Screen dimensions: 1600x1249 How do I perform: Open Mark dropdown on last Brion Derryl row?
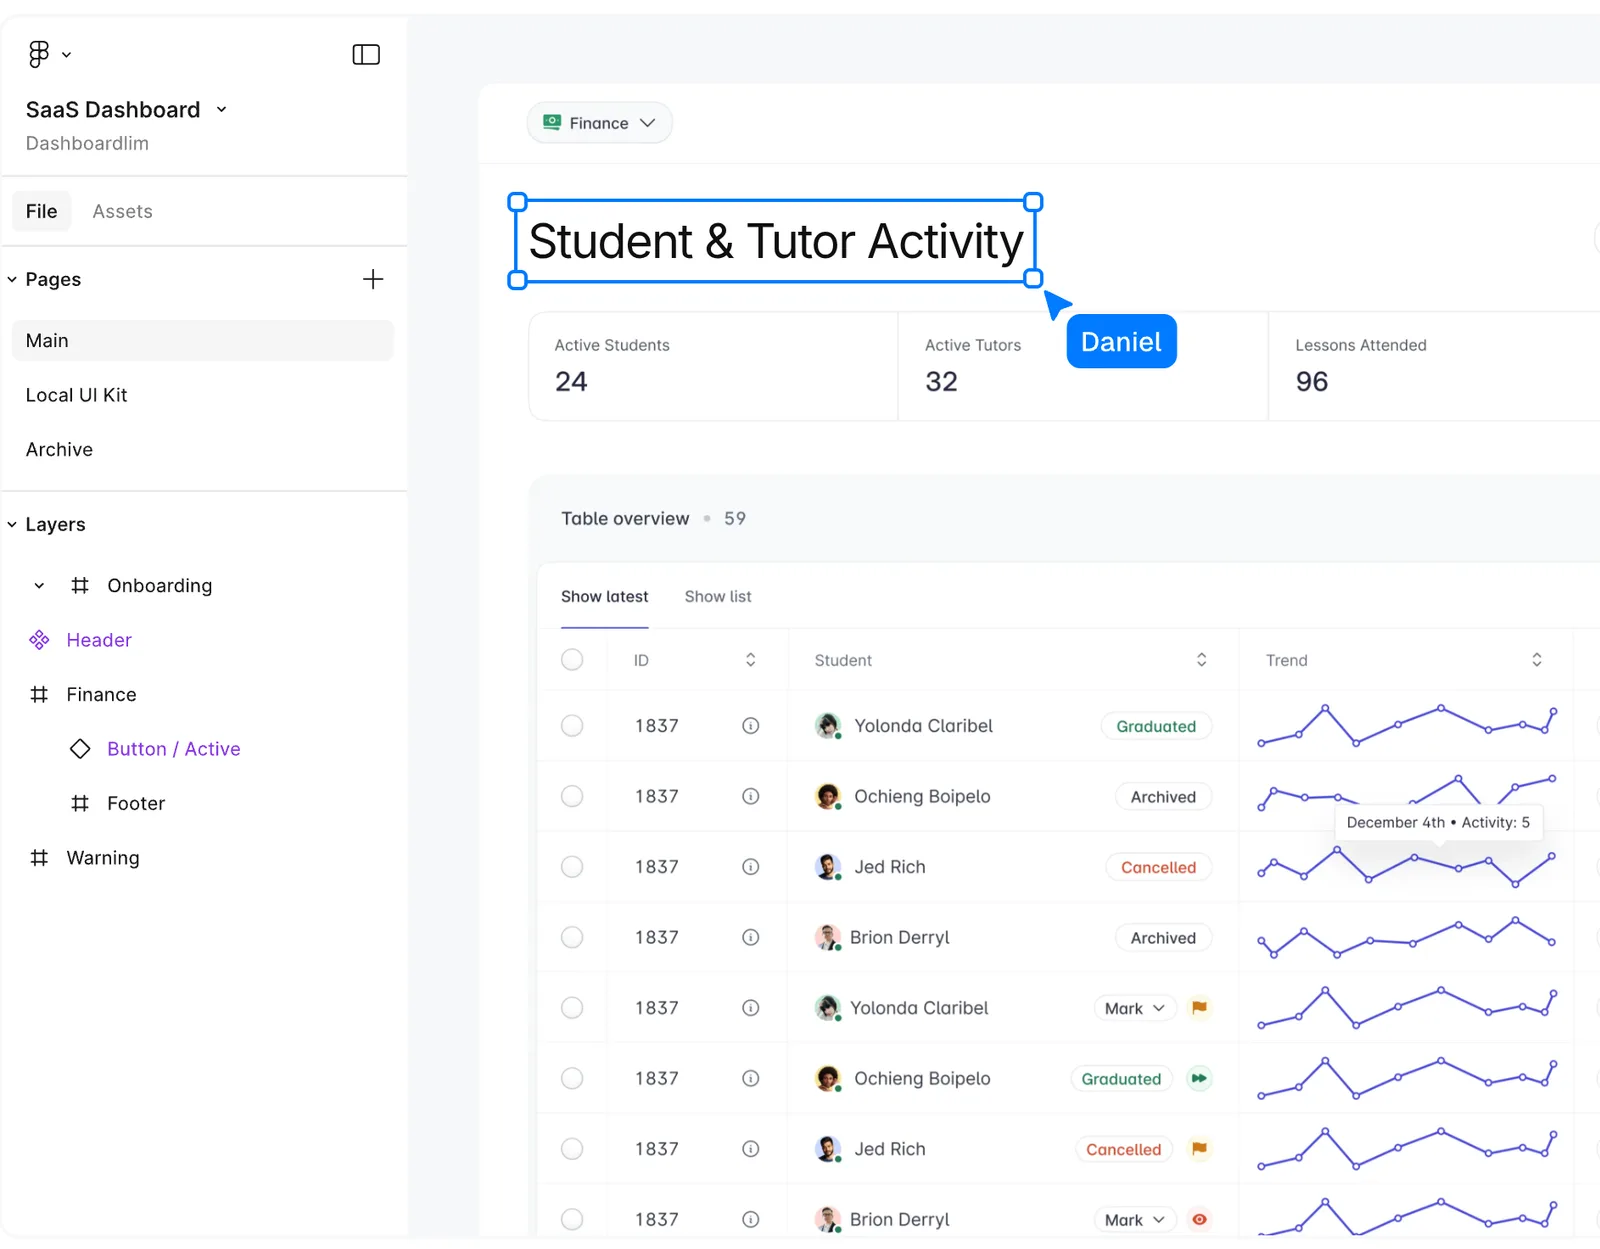coord(1135,1219)
